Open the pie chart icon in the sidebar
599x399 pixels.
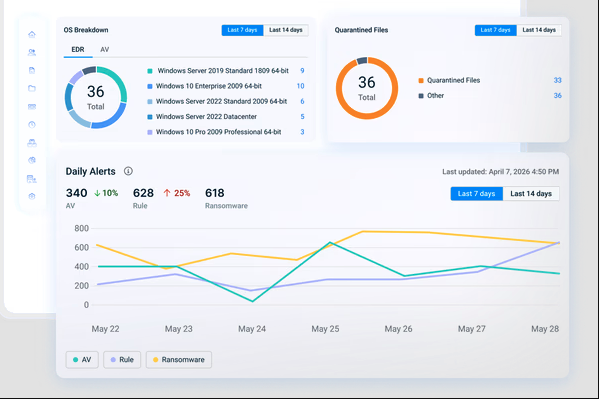[32, 161]
